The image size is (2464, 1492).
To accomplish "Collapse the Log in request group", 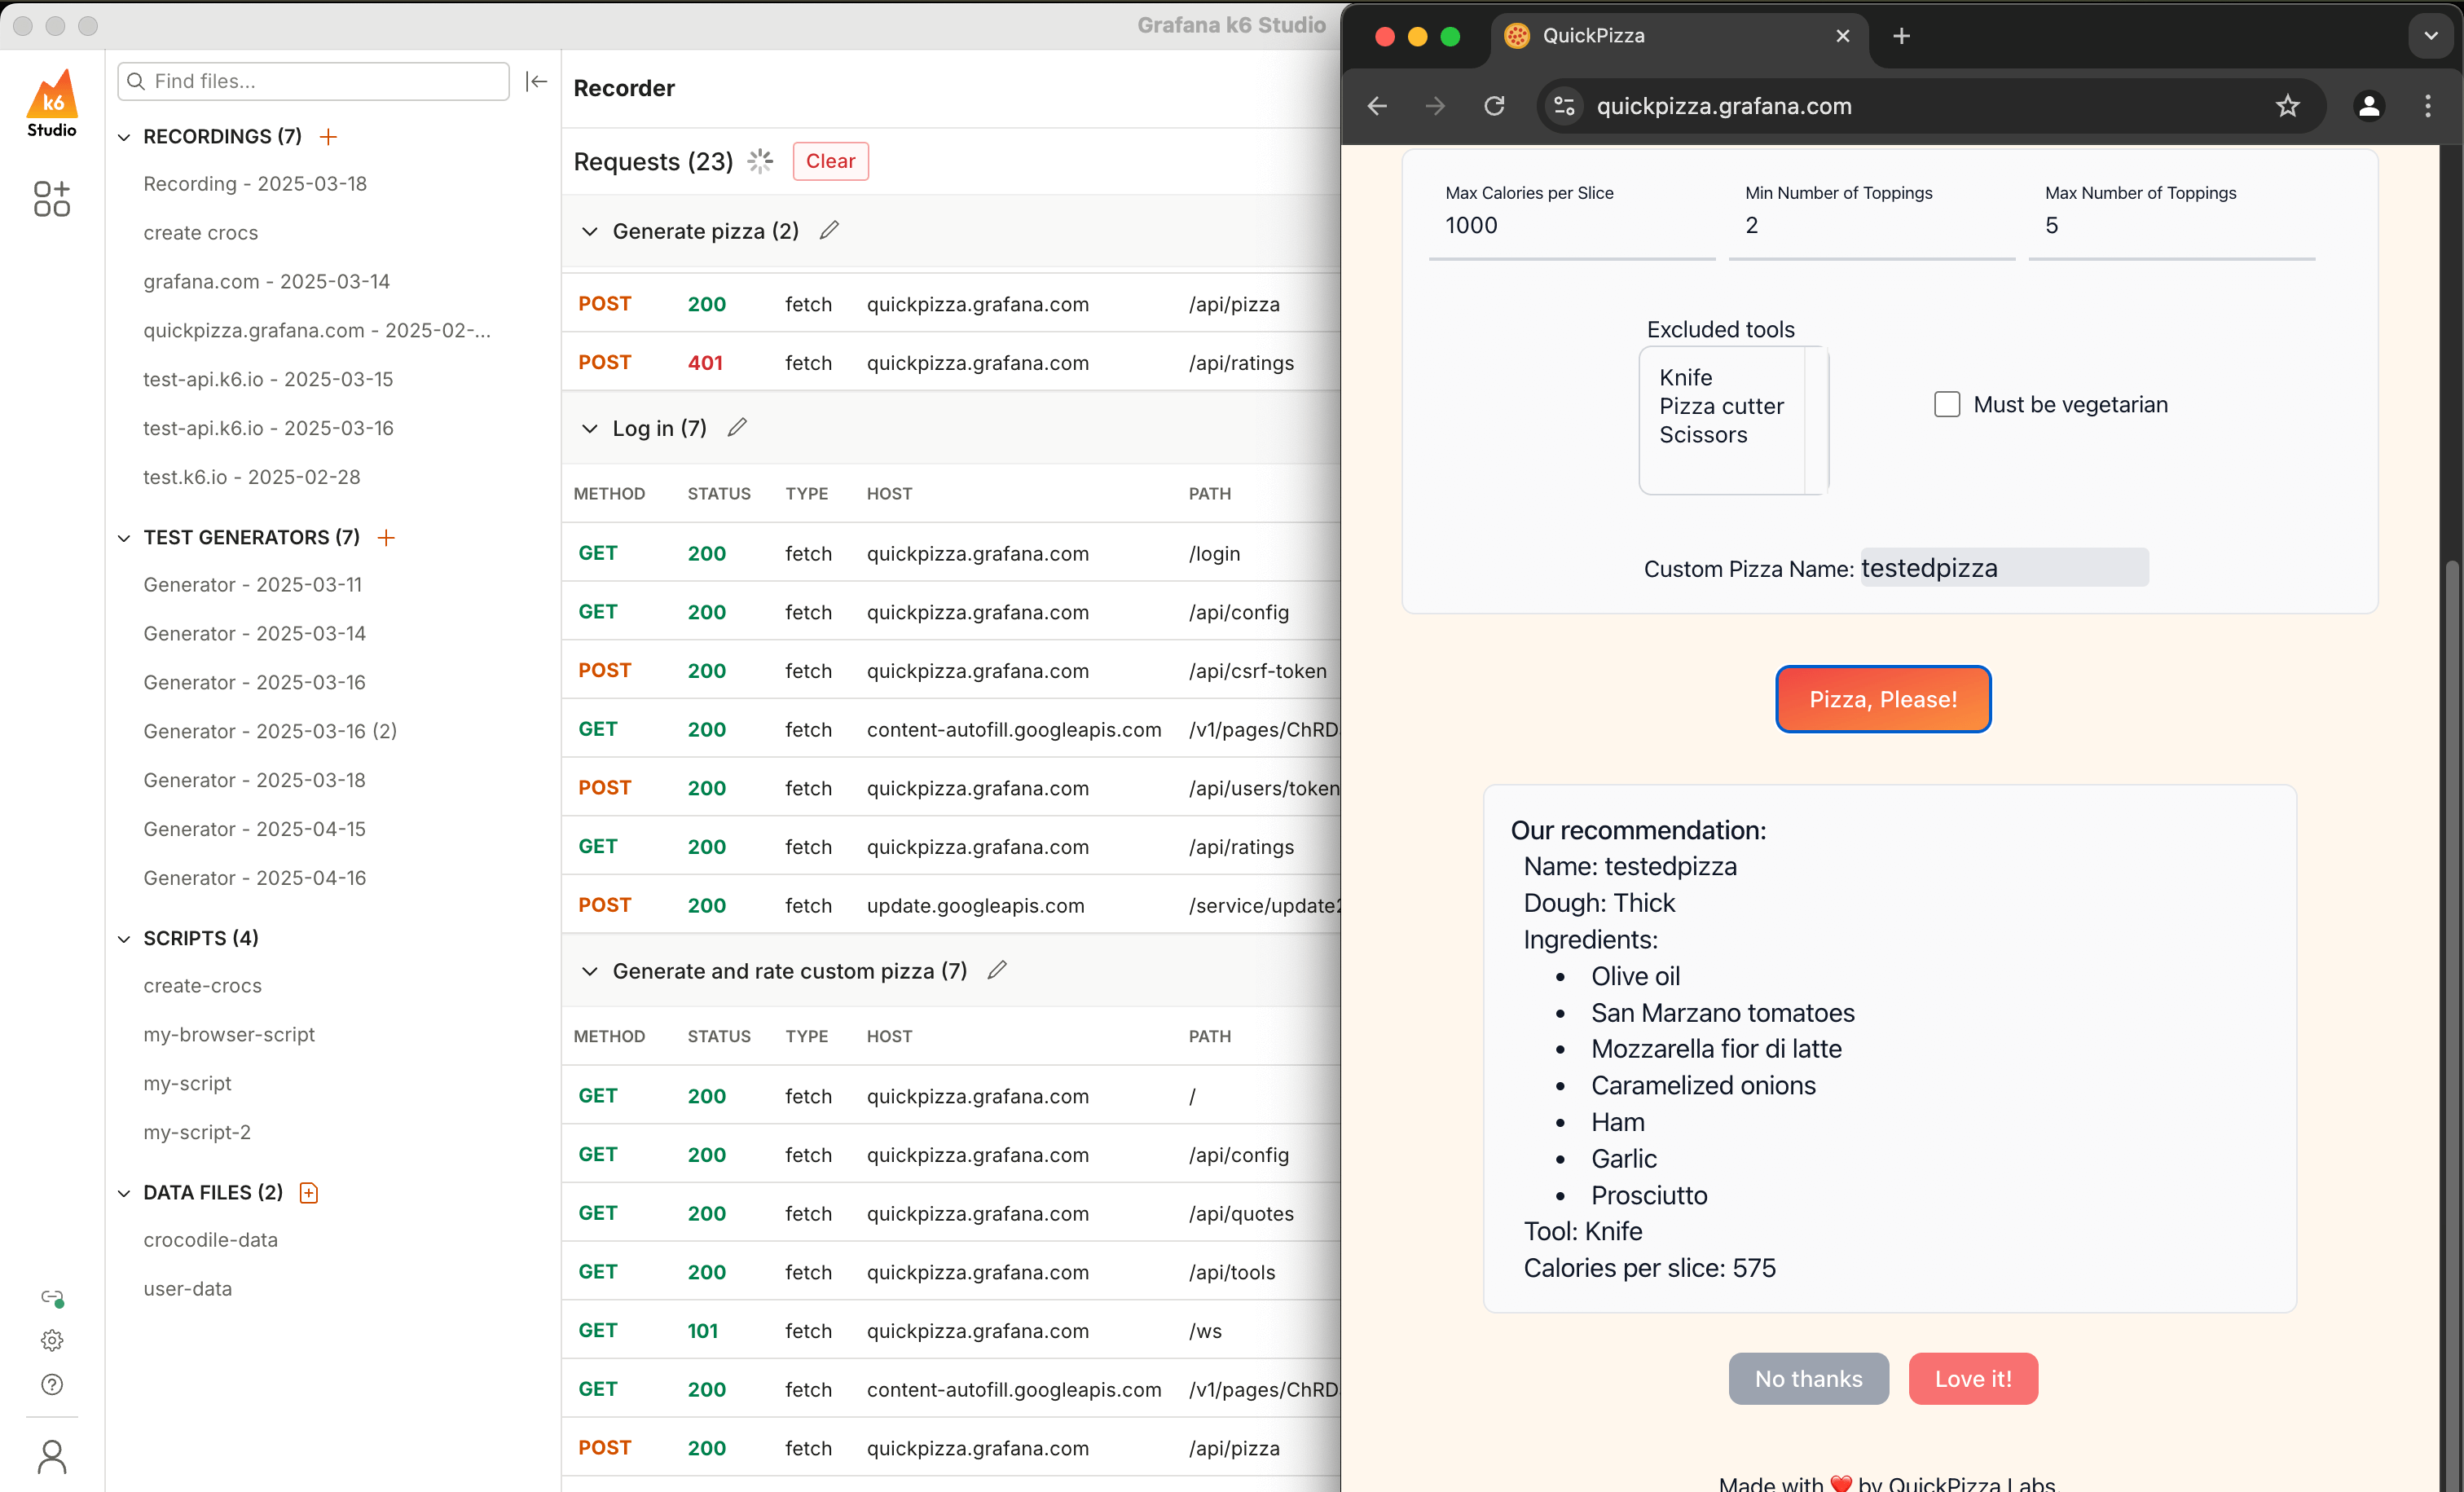I will [x=590, y=429].
